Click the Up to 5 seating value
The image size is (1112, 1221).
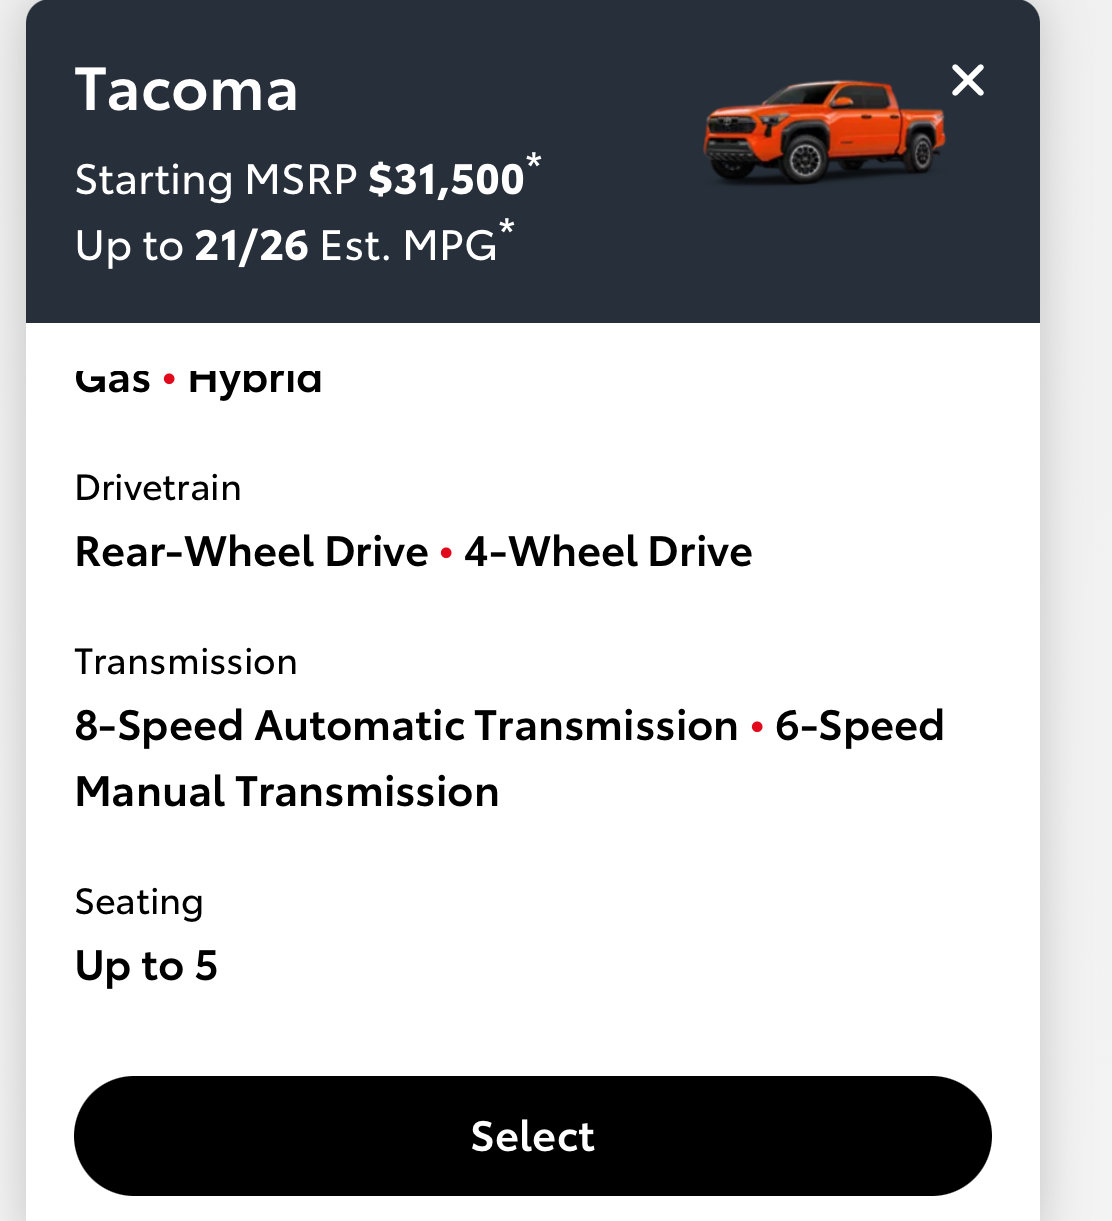pos(146,966)
